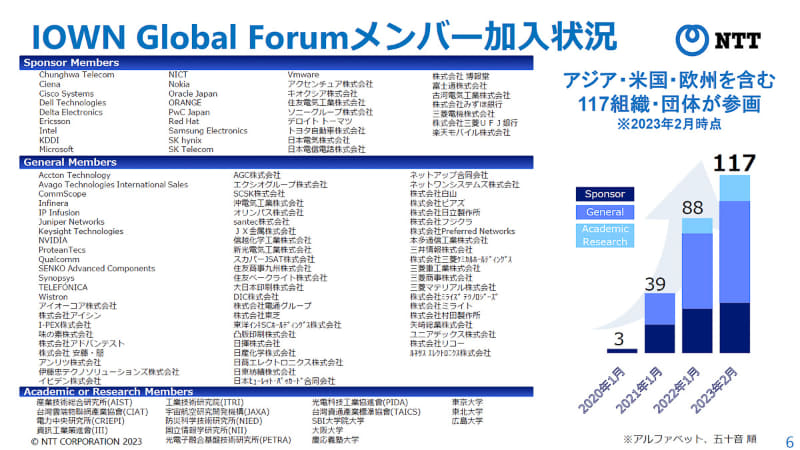800x450 pixels.
Task: Click CommScope in general members
Action: [62, 194]
